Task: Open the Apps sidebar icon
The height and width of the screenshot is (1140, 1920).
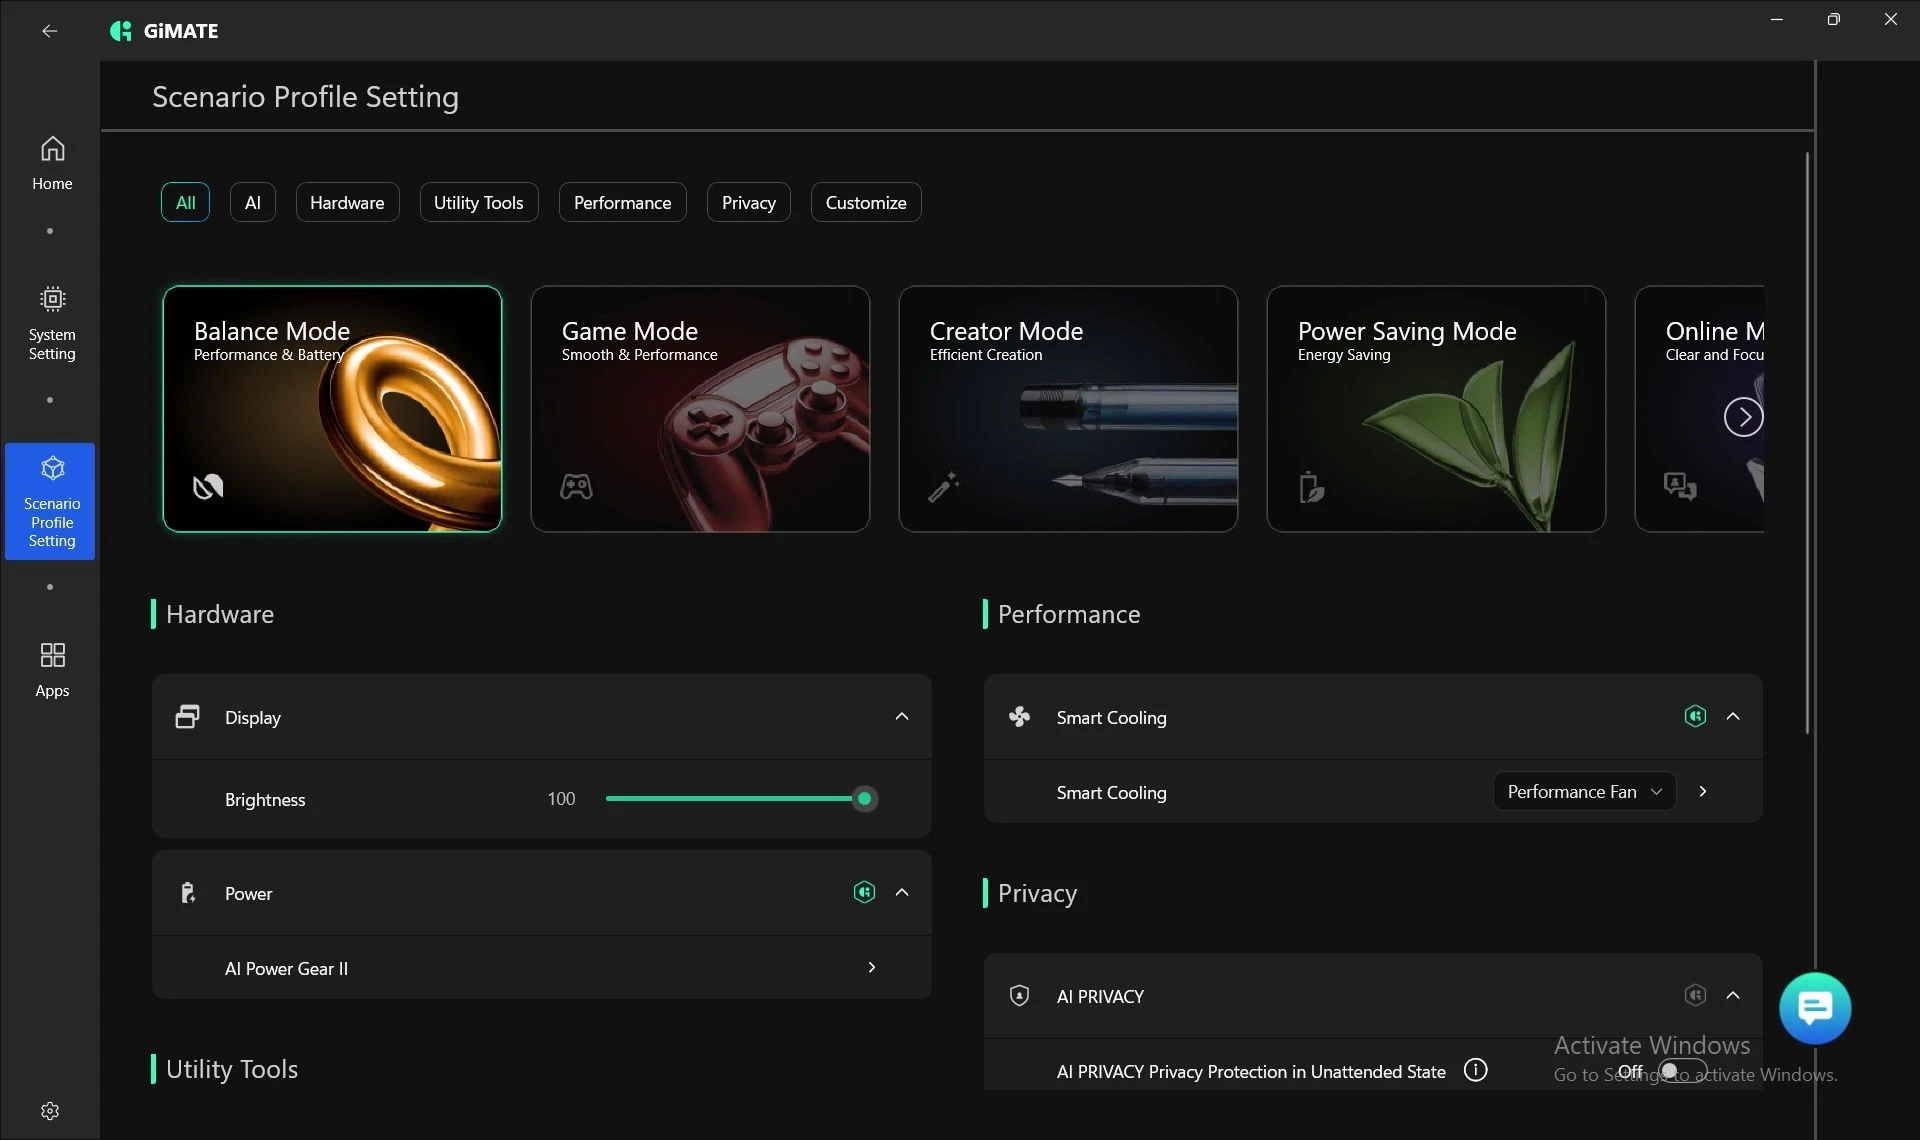Action: coord(52,669)
